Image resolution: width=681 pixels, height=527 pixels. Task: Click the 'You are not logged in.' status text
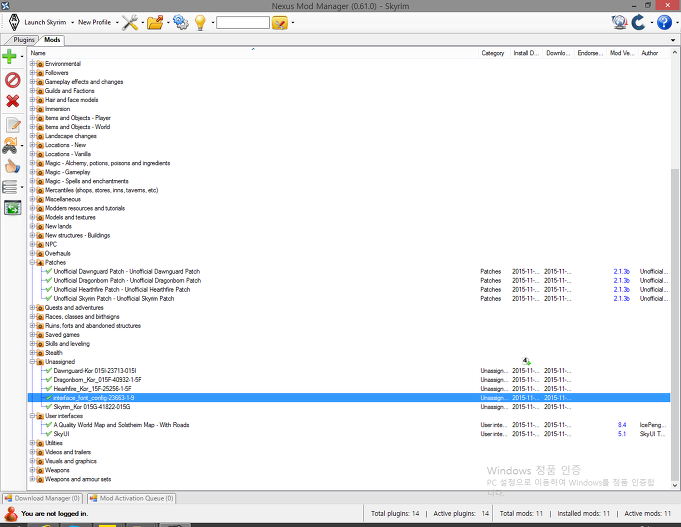55,514
